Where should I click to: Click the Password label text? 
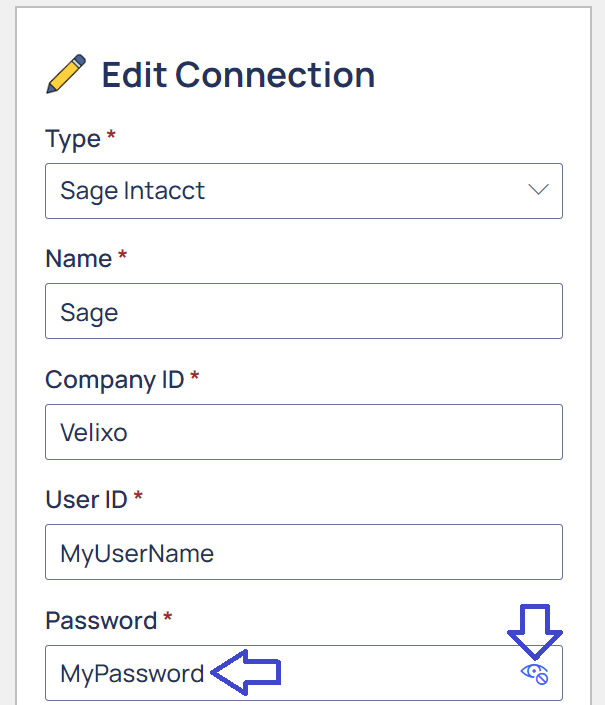(101, 620)
